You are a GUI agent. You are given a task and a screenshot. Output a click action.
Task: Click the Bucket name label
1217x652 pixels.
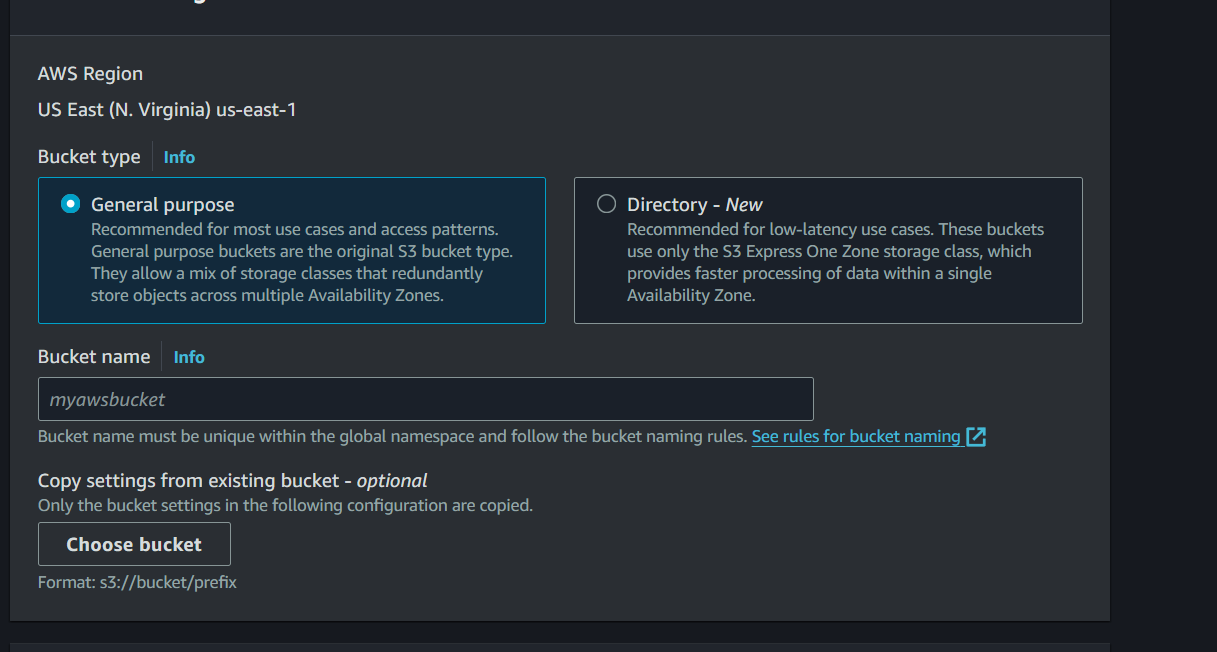click(94, 357)
